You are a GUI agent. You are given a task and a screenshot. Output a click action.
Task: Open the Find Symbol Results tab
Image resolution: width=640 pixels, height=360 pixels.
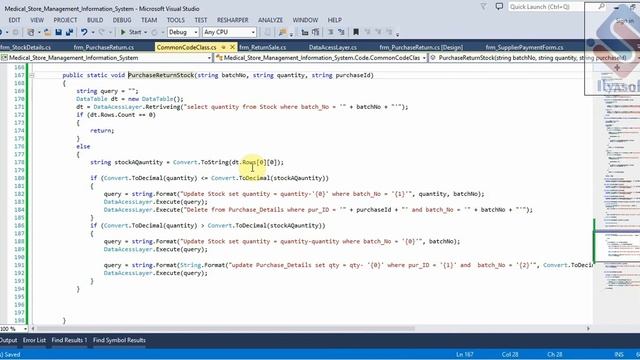[x=119, y=340]
